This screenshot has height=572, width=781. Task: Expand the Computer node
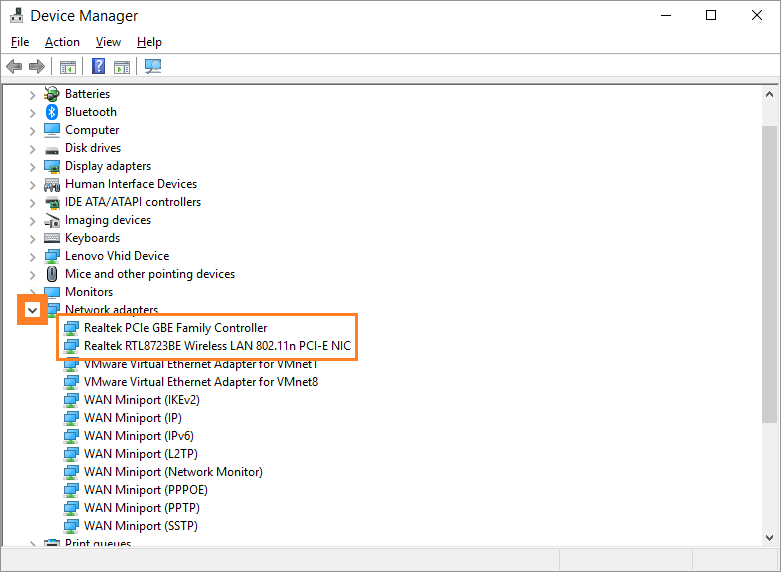32,131
